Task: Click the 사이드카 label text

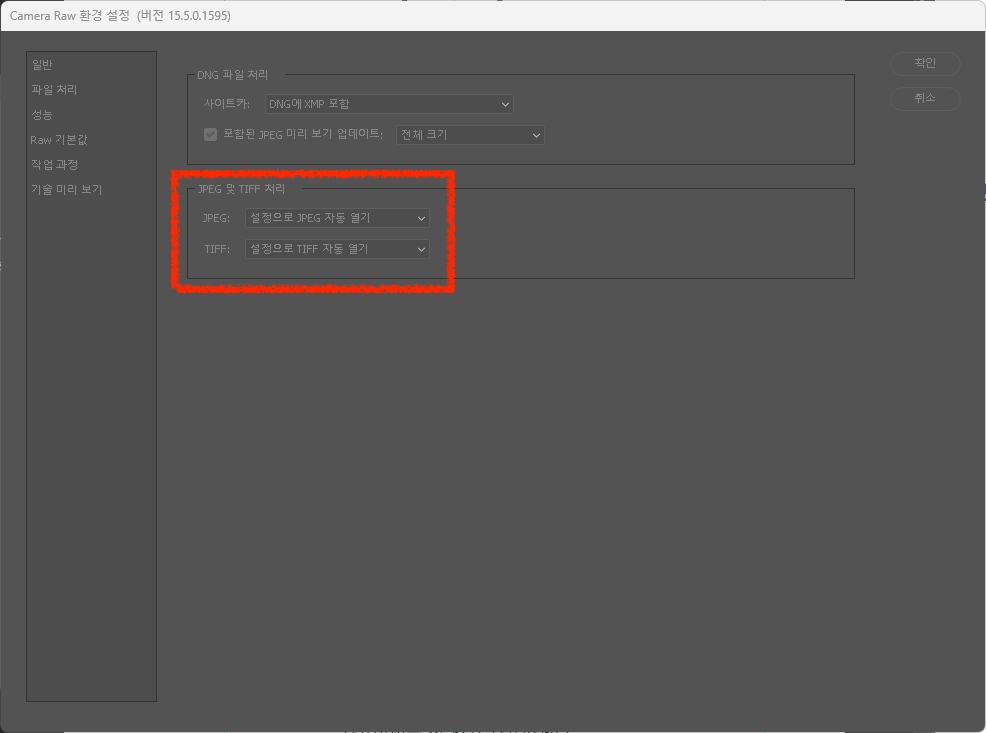Action: (226, 104)
